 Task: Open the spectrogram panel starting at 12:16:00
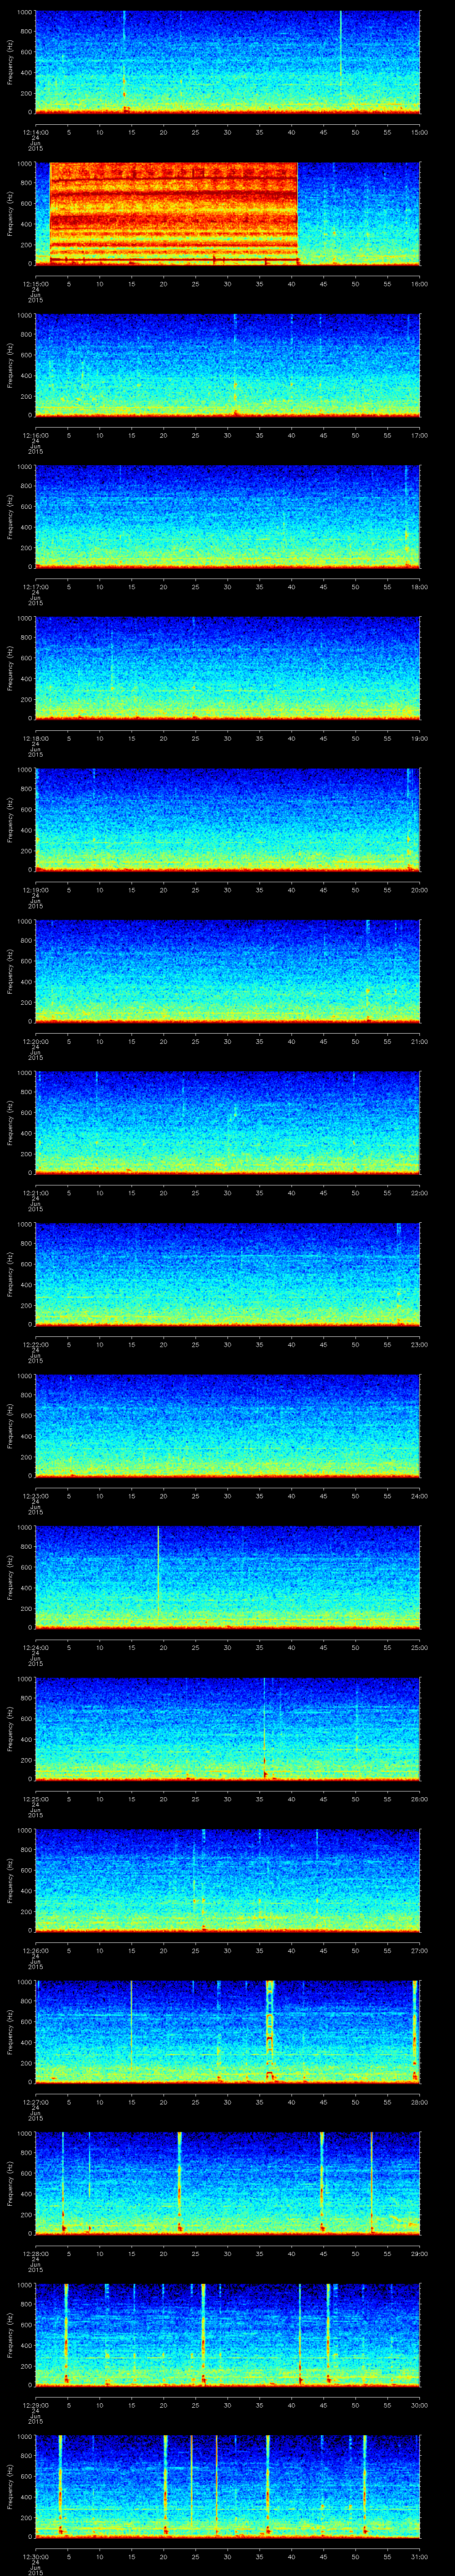tap(228, 365)
